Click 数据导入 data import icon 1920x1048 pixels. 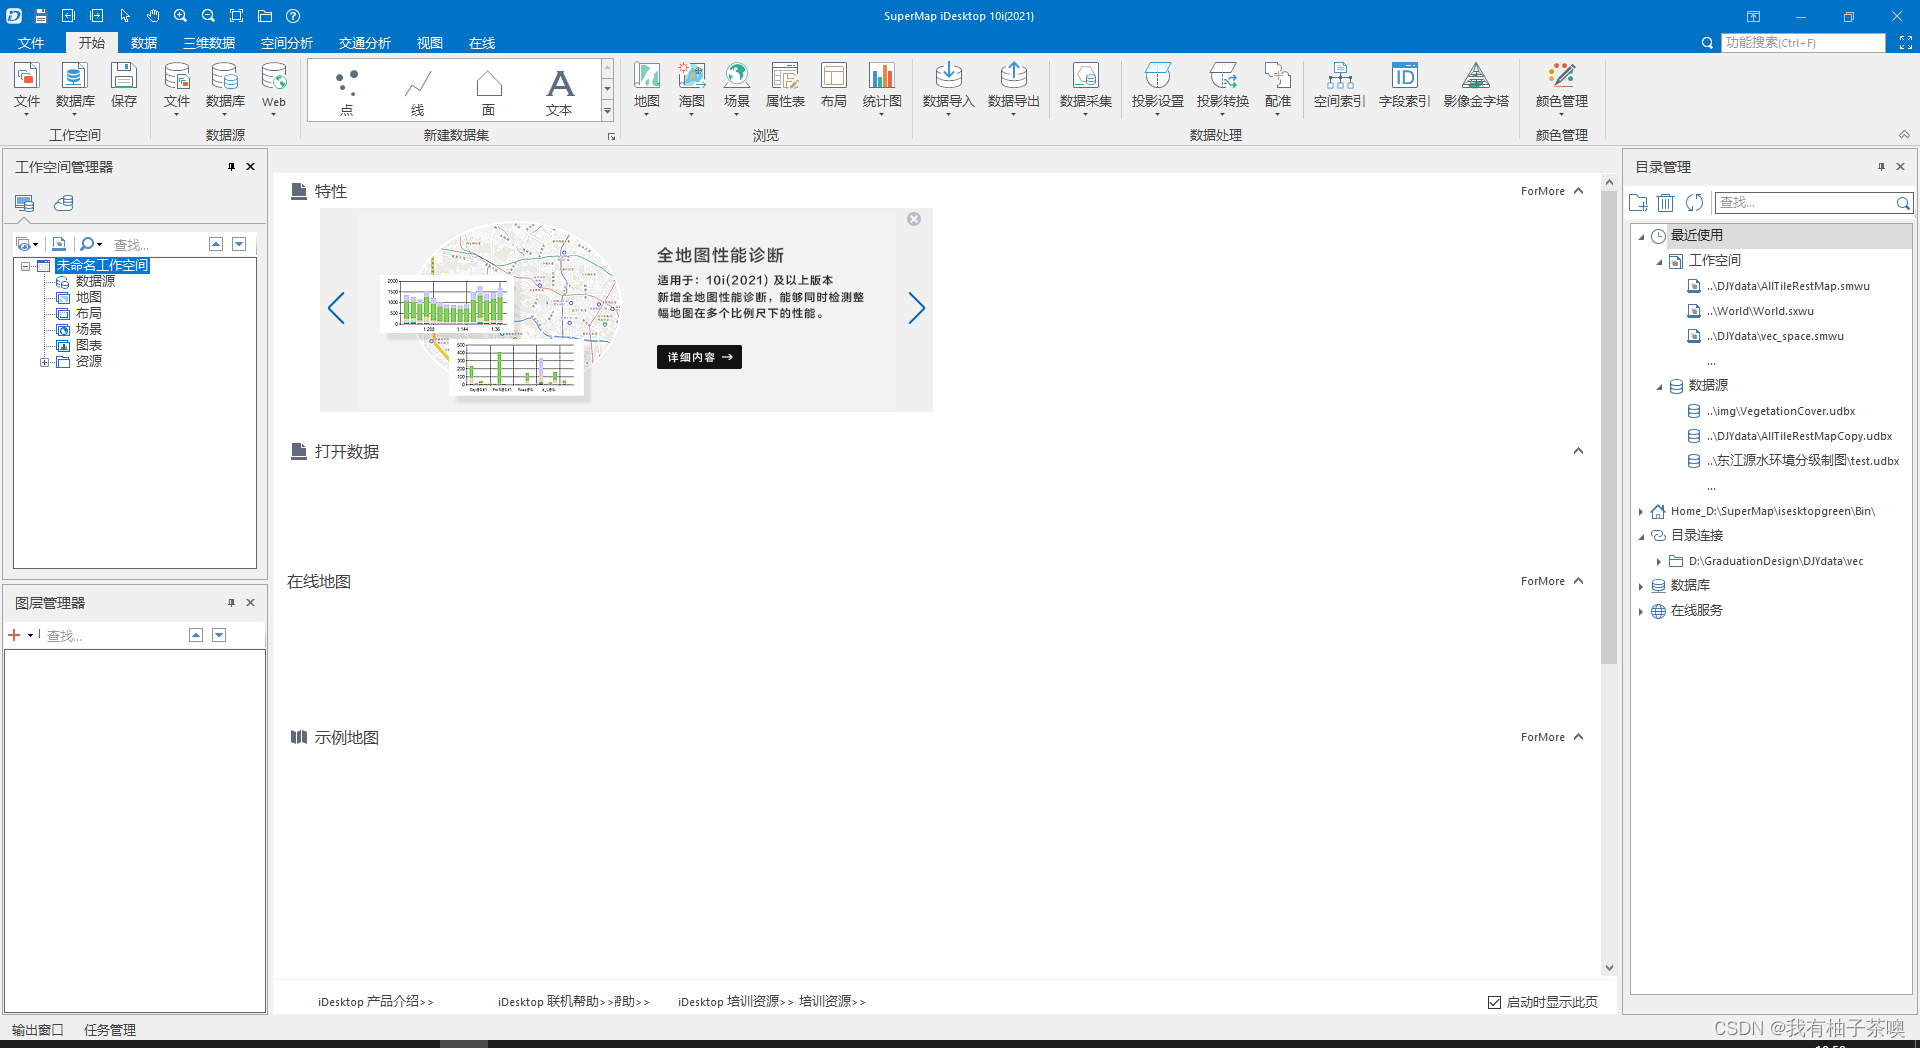[x=948, y=86]
